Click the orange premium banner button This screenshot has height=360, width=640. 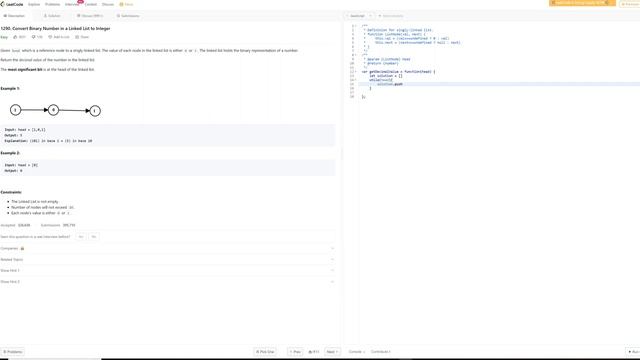pyautogui.click(x=582, y=3)
